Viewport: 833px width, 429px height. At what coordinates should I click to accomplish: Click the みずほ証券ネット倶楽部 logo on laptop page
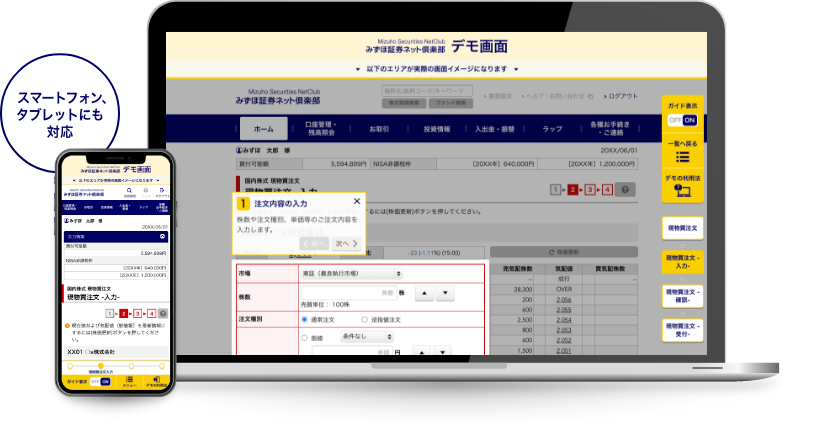(278, 97)
